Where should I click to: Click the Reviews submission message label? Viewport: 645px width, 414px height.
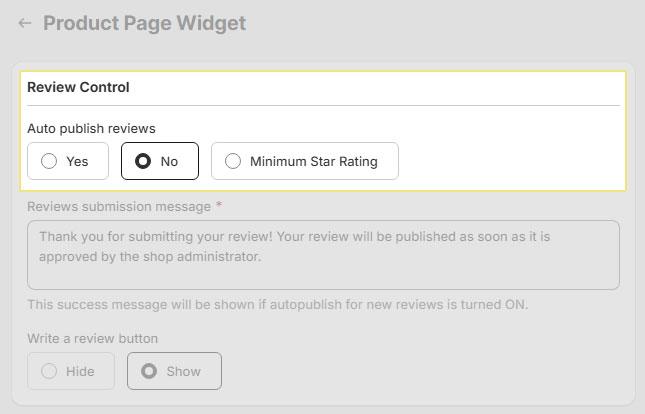119,206
